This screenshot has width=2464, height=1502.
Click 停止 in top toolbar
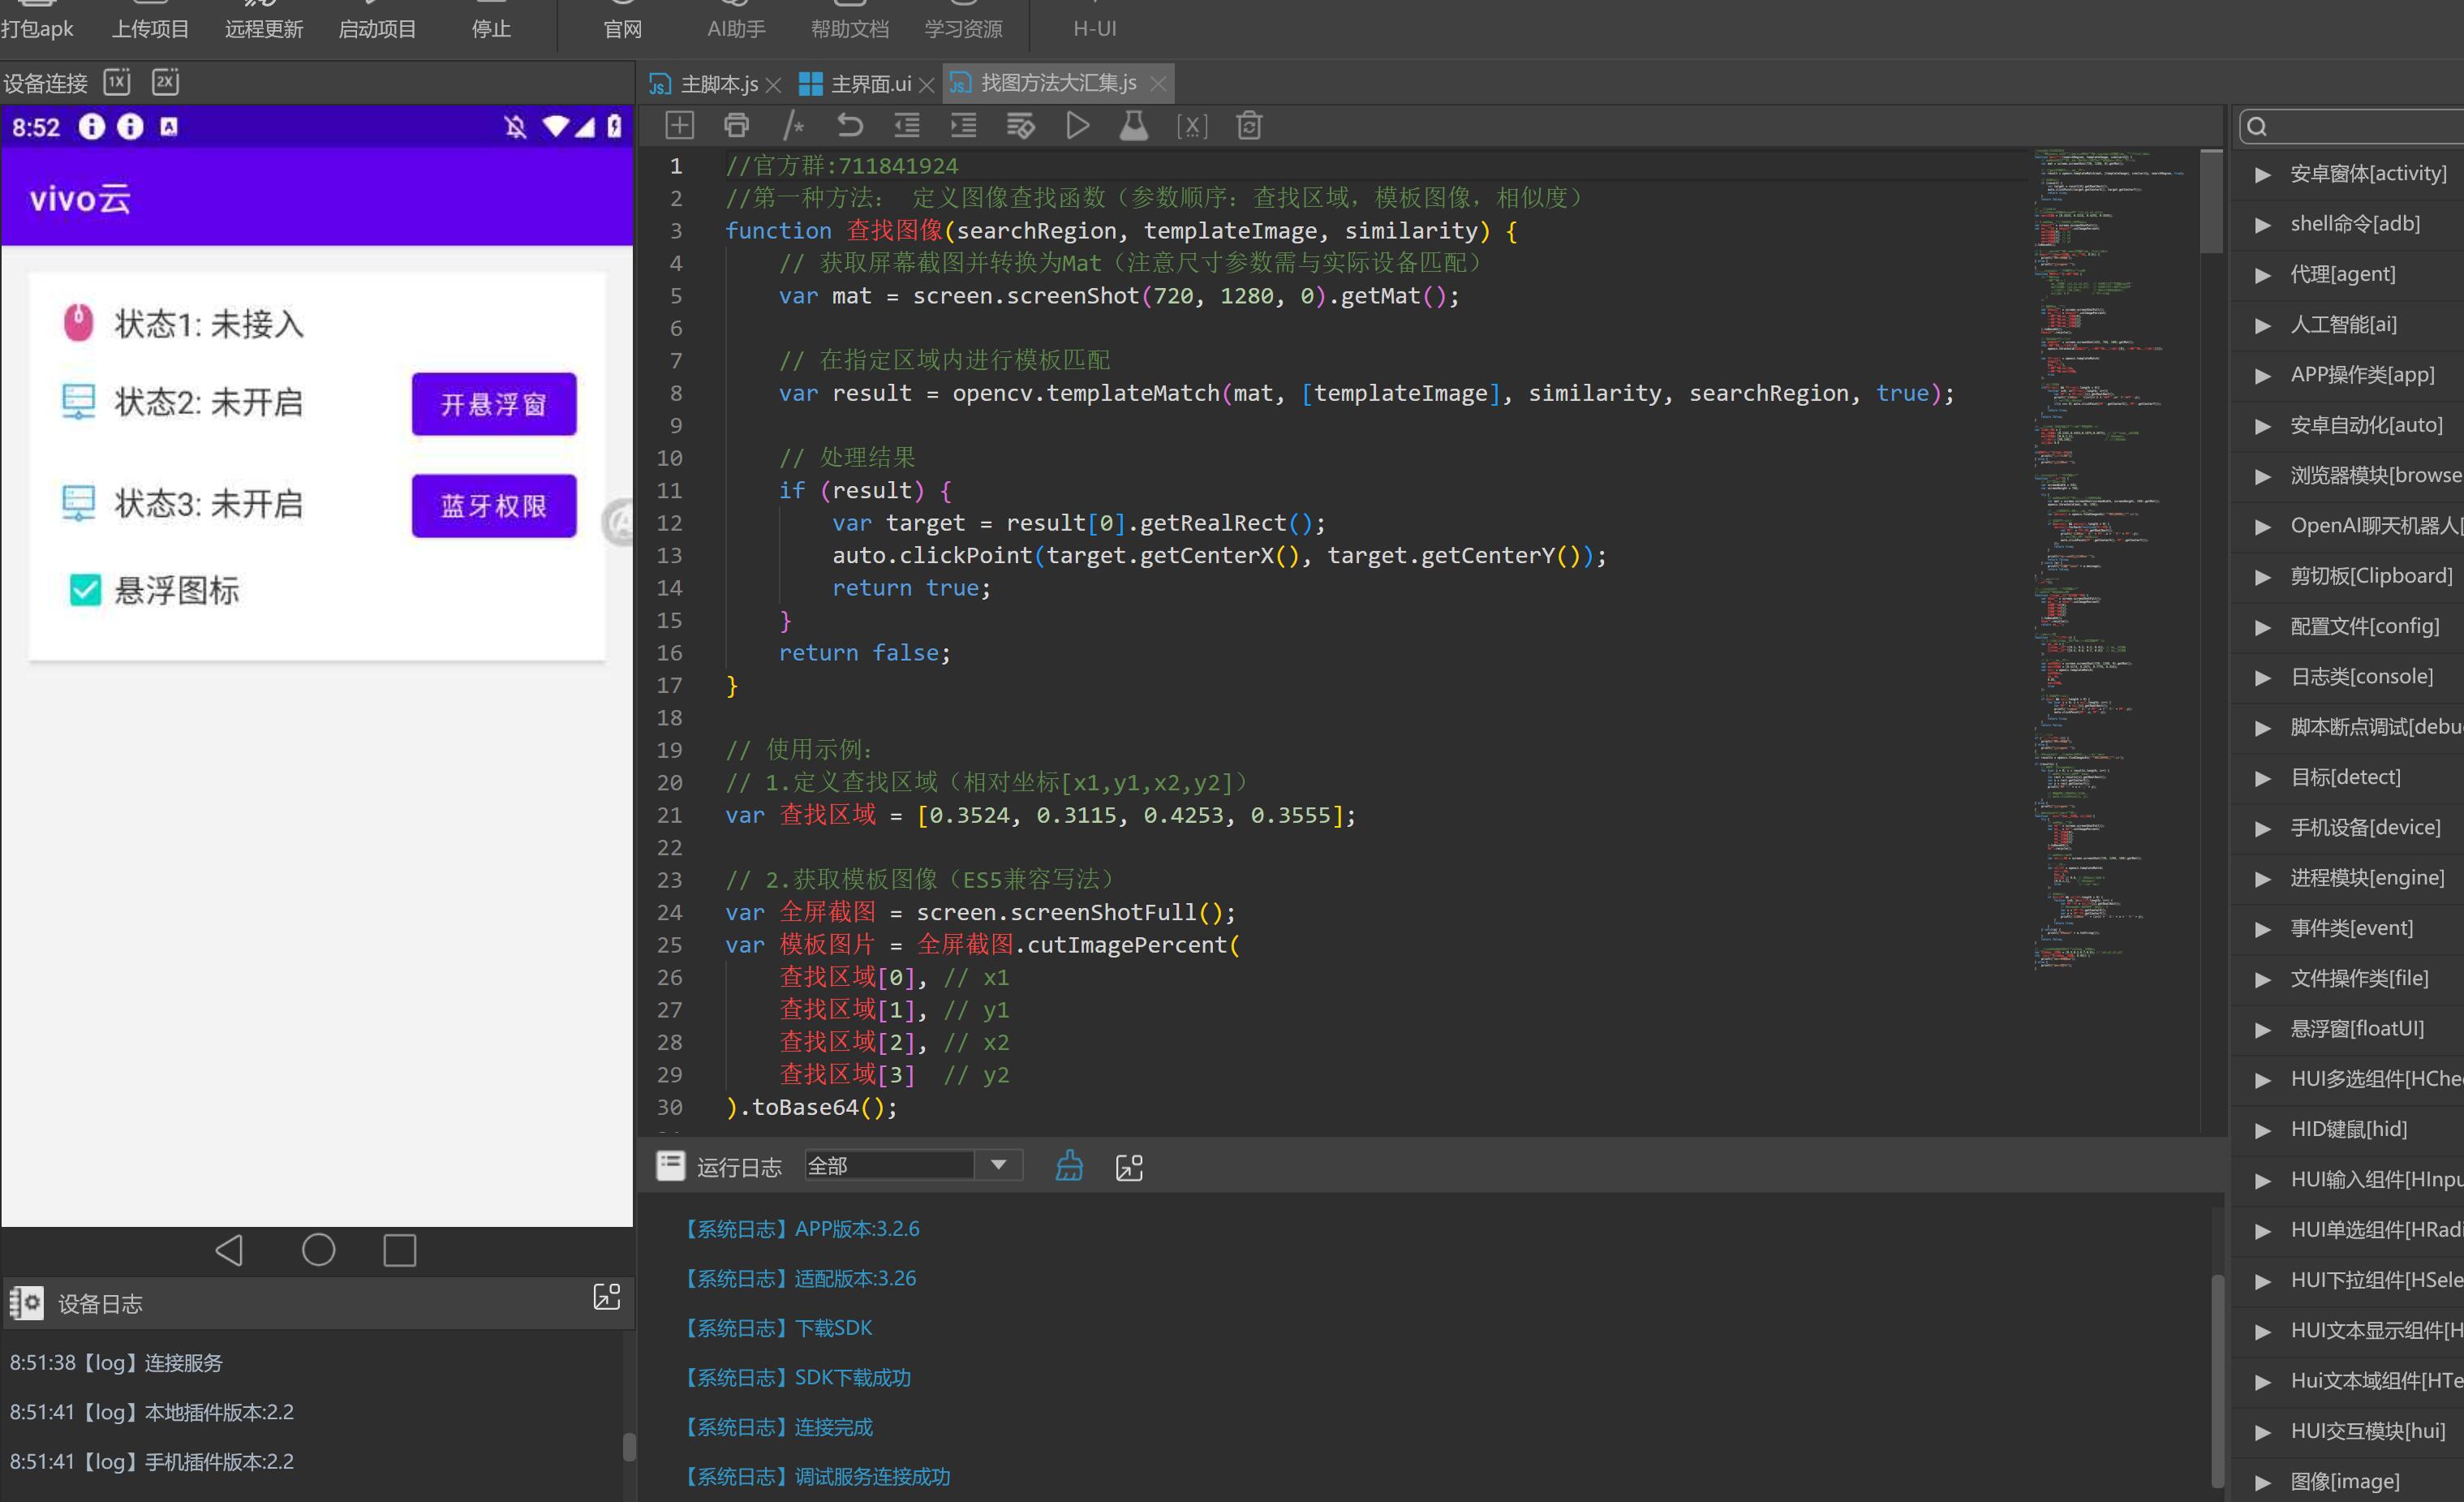tap(491, 28)
